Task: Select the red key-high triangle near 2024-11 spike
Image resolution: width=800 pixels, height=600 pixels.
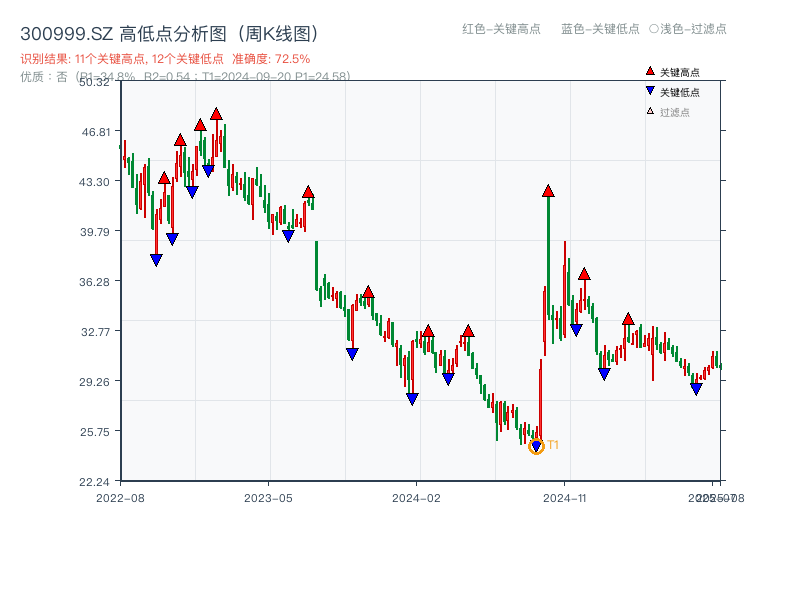Action: click(x=548, y=189)
